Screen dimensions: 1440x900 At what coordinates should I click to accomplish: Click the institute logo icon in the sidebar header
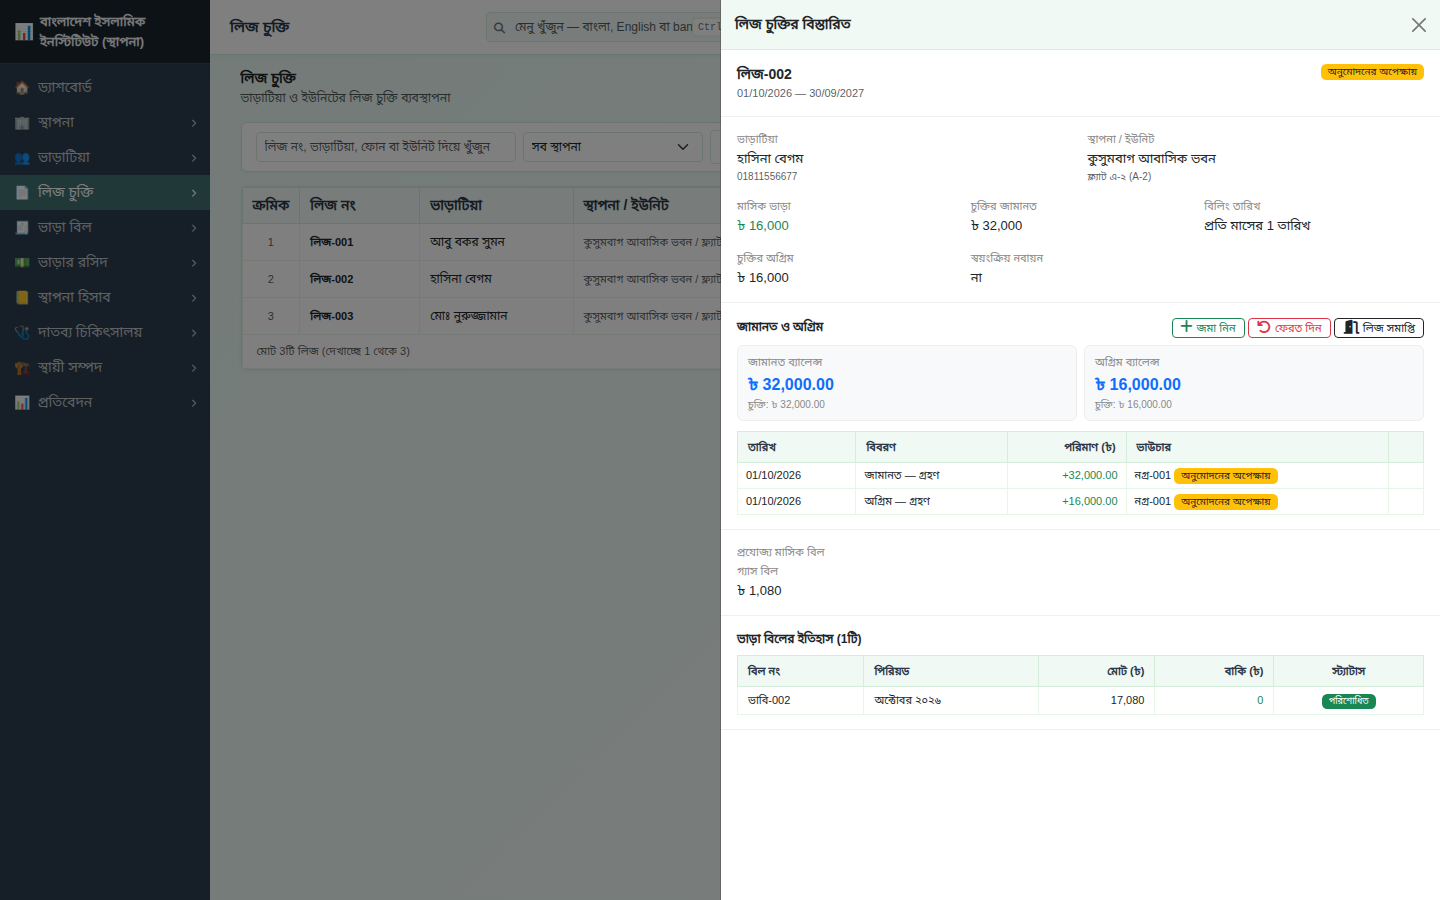24,32
